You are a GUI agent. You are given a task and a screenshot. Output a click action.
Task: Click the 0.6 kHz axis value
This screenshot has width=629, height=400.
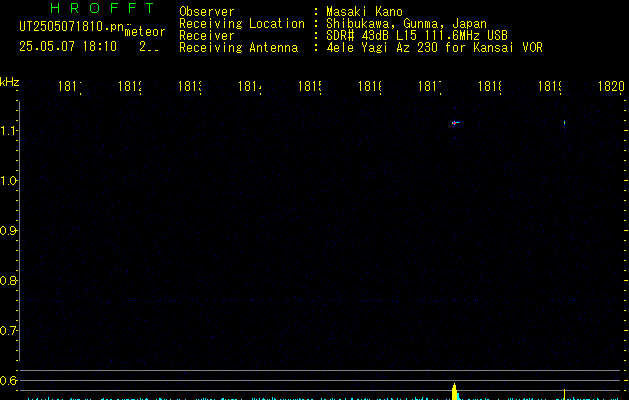click(8, 380)
